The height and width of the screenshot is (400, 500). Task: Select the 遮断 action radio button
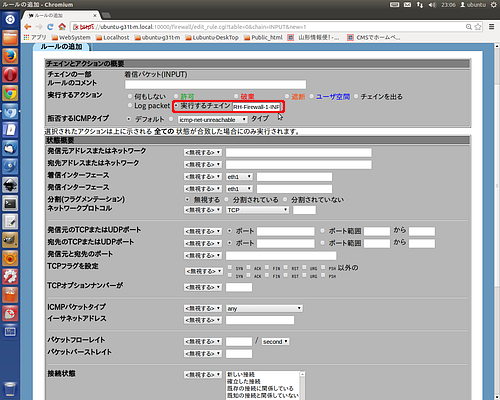[287, 96]
